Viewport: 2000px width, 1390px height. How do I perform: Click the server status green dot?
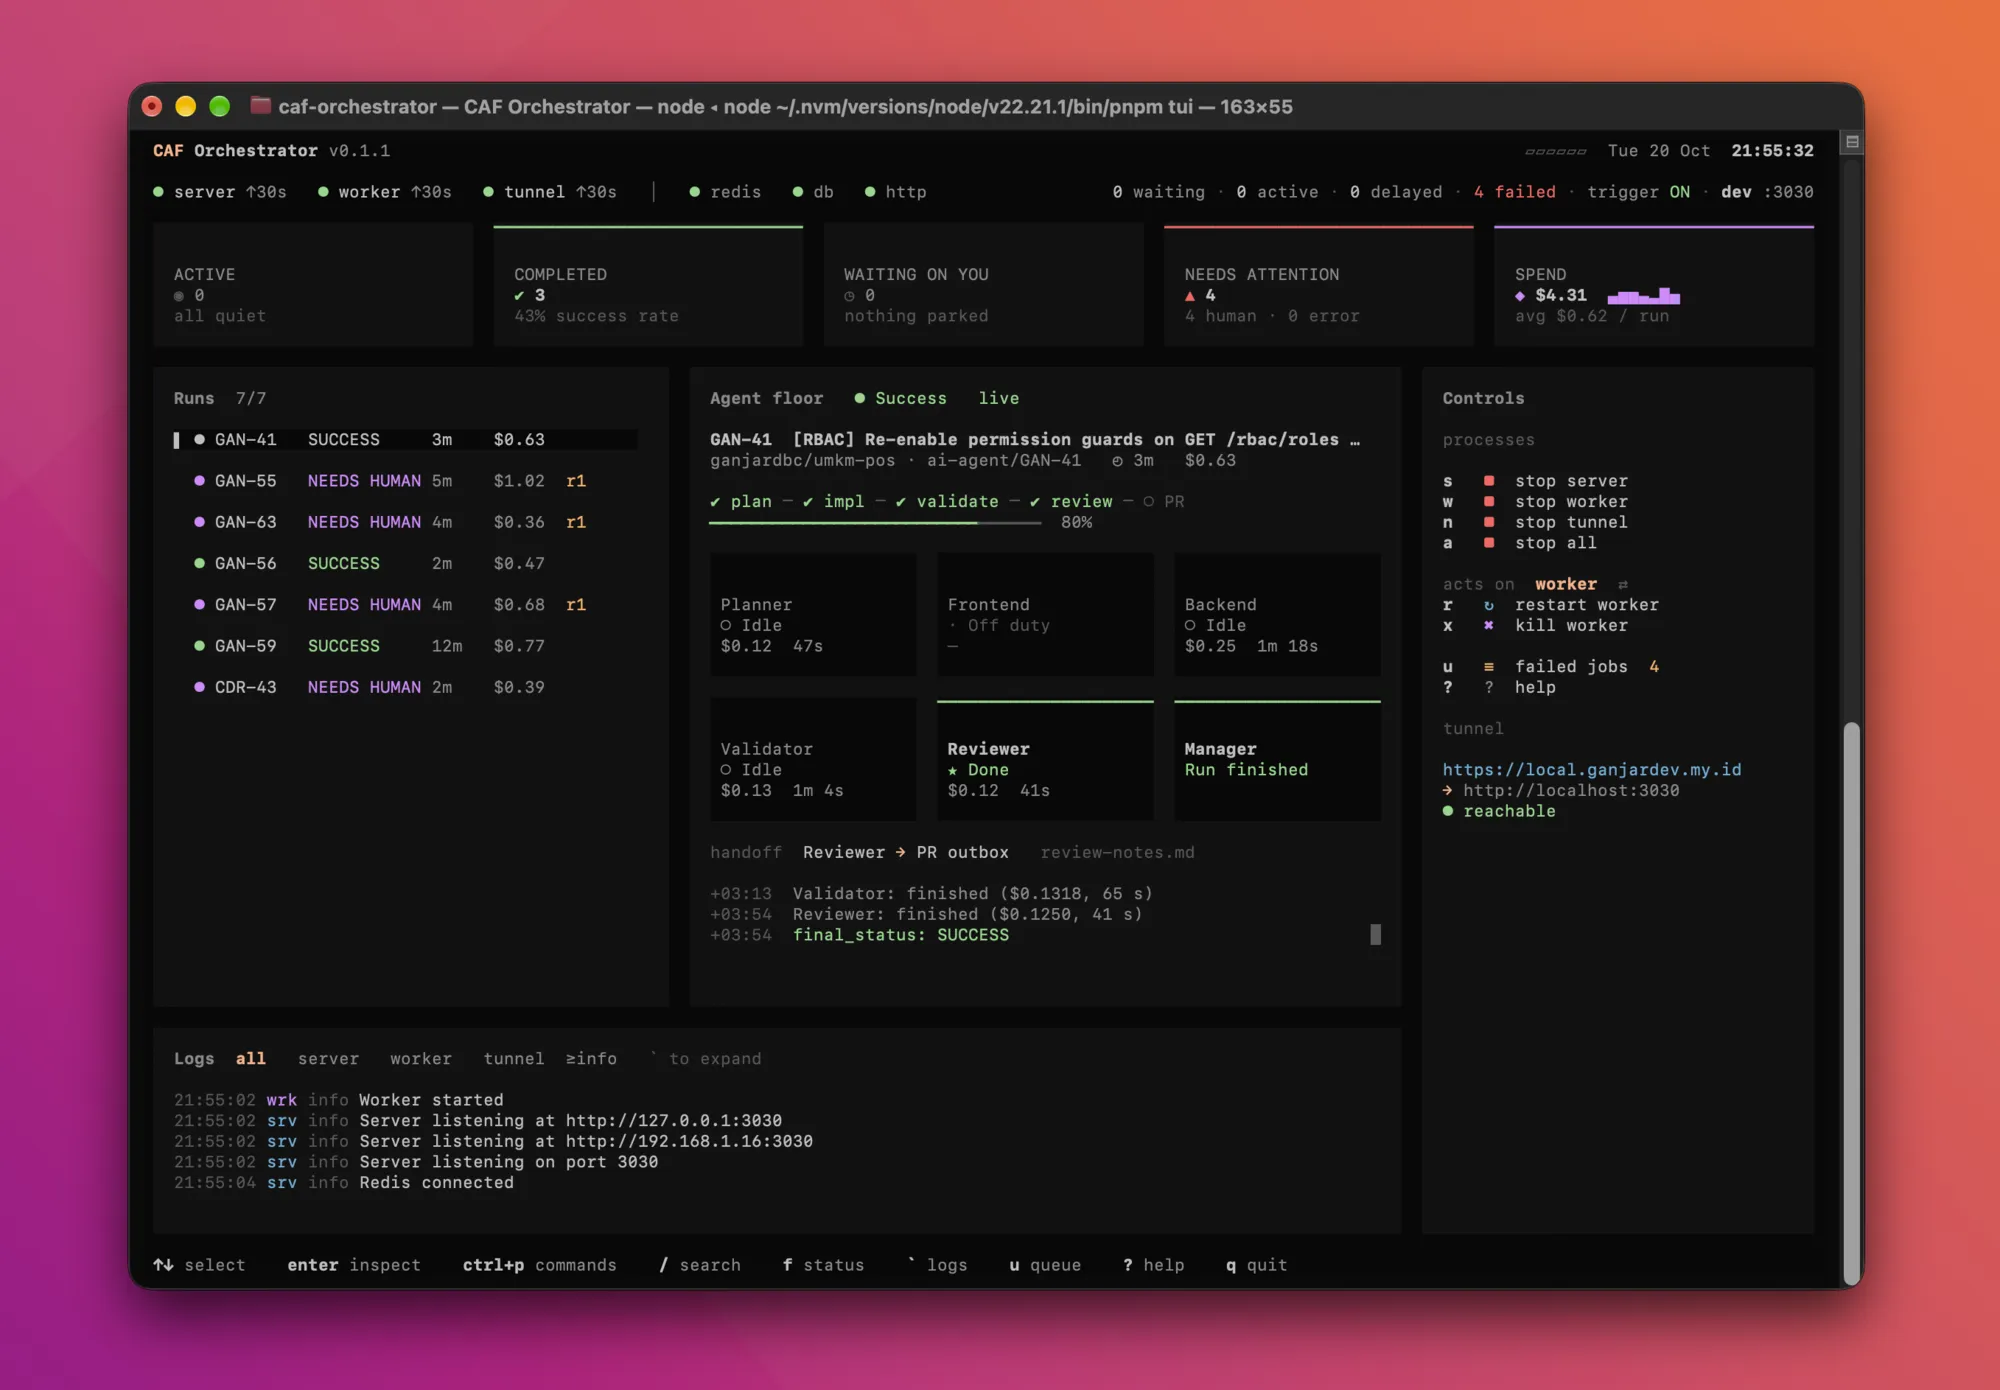click(x=158, y=192)
